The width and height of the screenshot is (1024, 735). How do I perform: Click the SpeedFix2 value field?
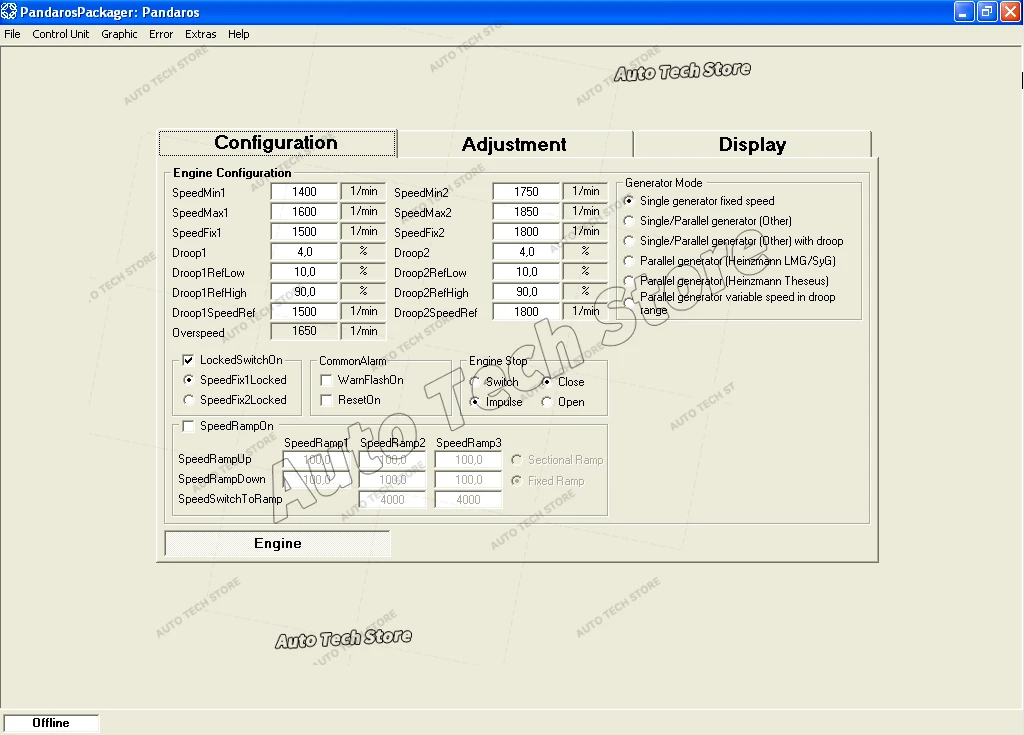[526, 232]
